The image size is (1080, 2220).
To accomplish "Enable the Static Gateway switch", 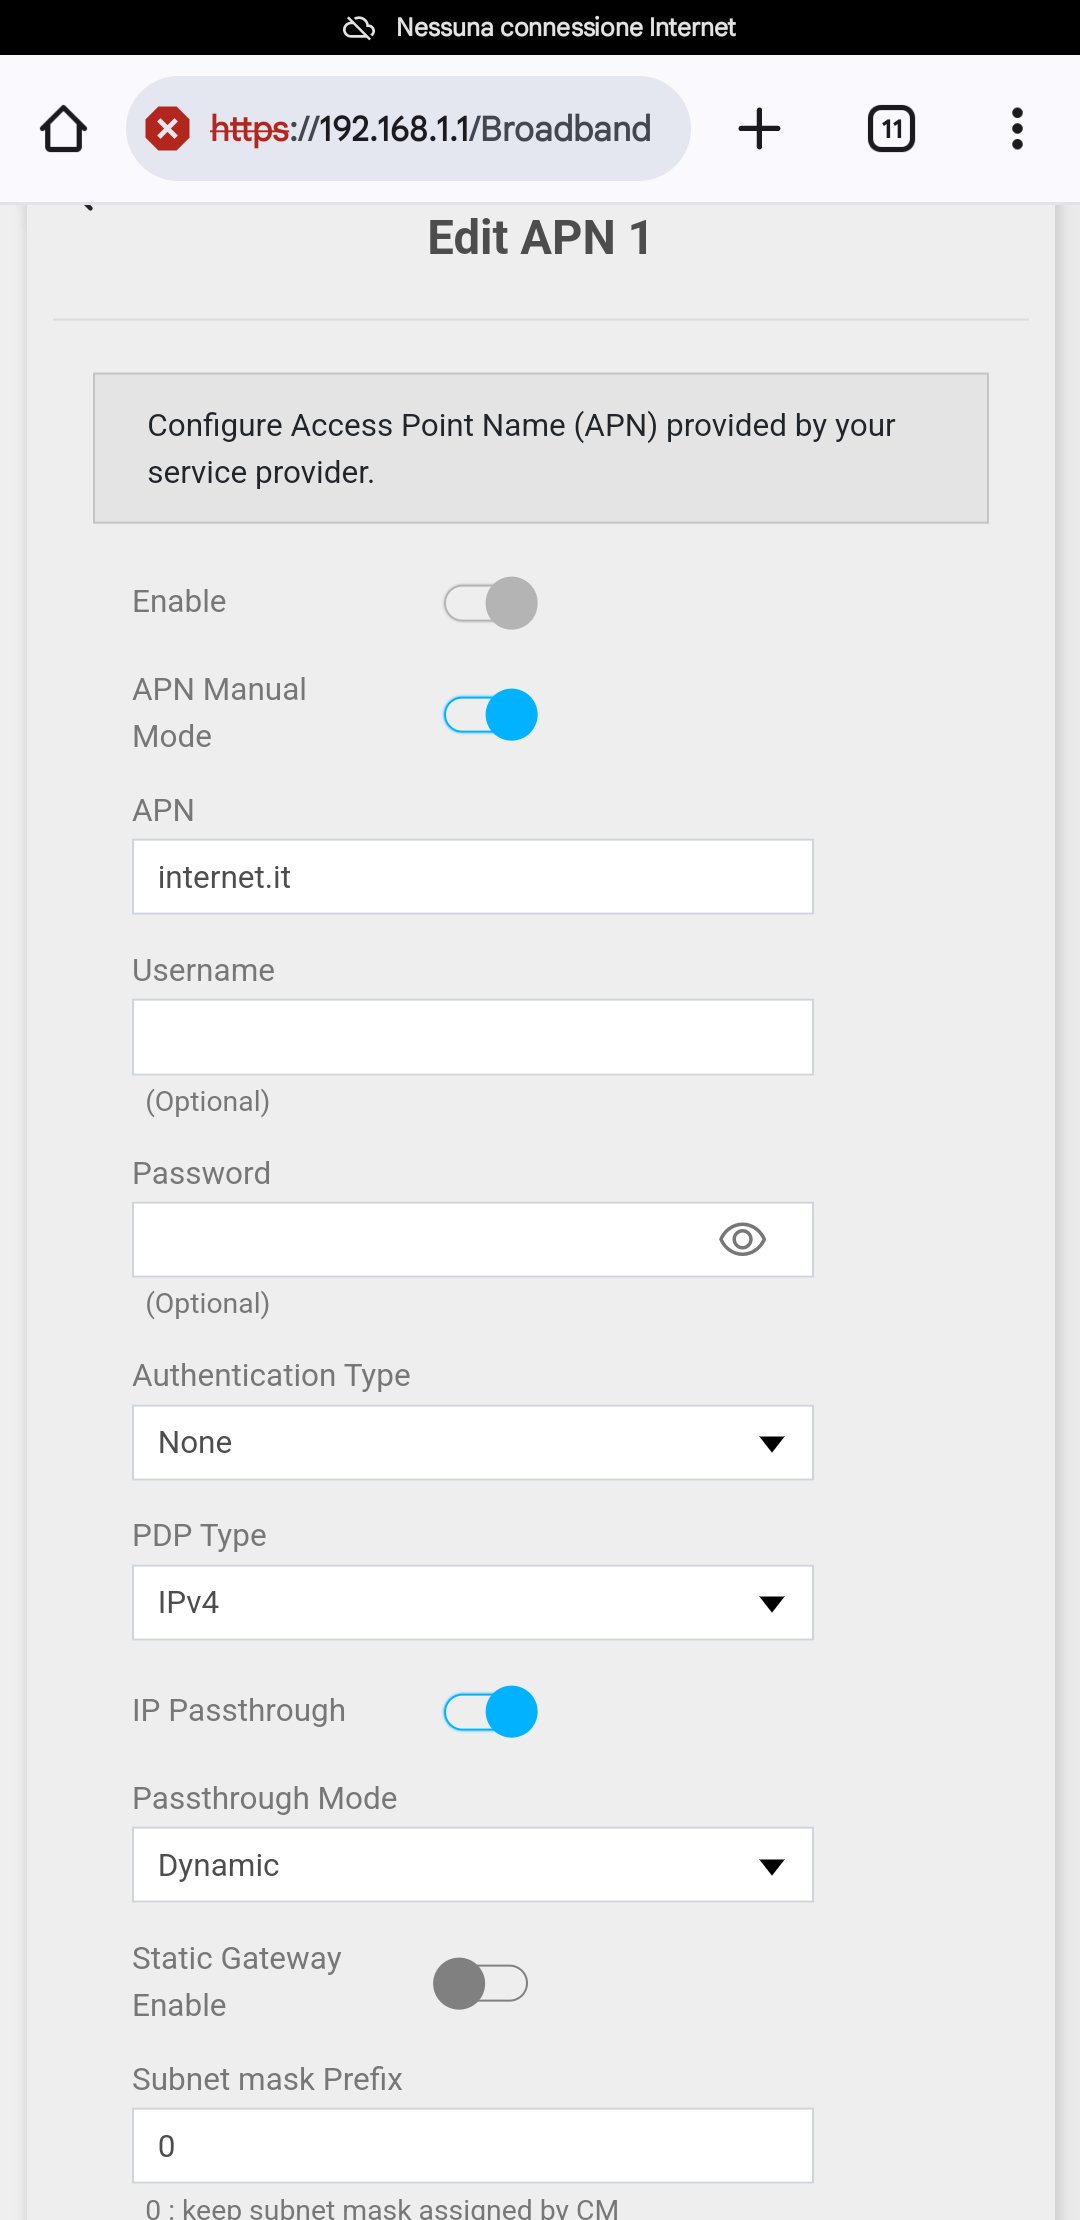I will coord(480,1983).
